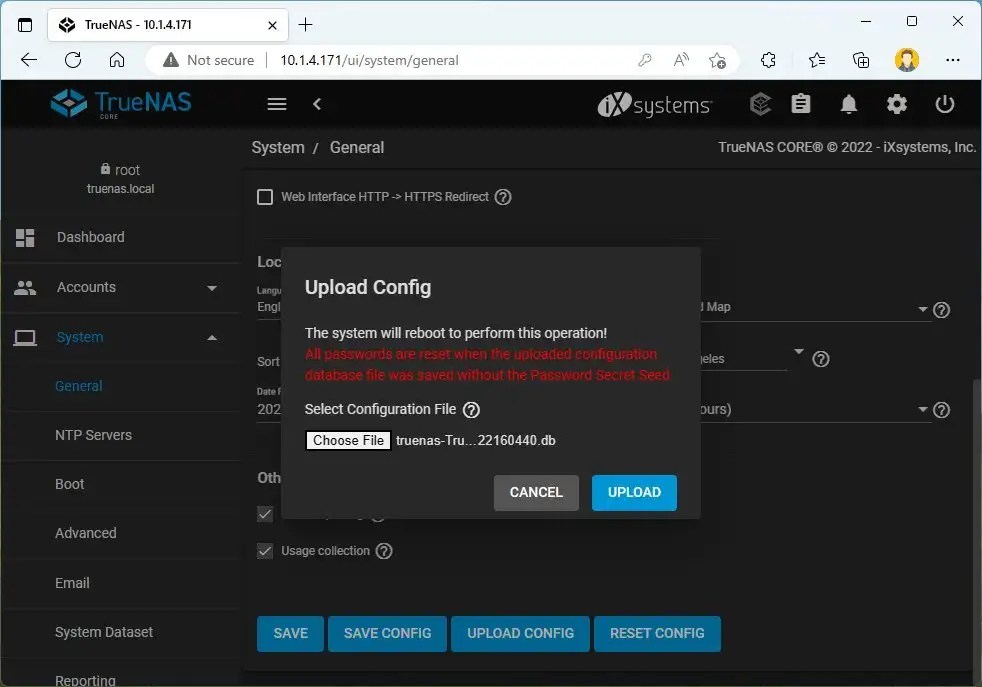
Task: Click the Power options icon
Action: tap(944, 104)
